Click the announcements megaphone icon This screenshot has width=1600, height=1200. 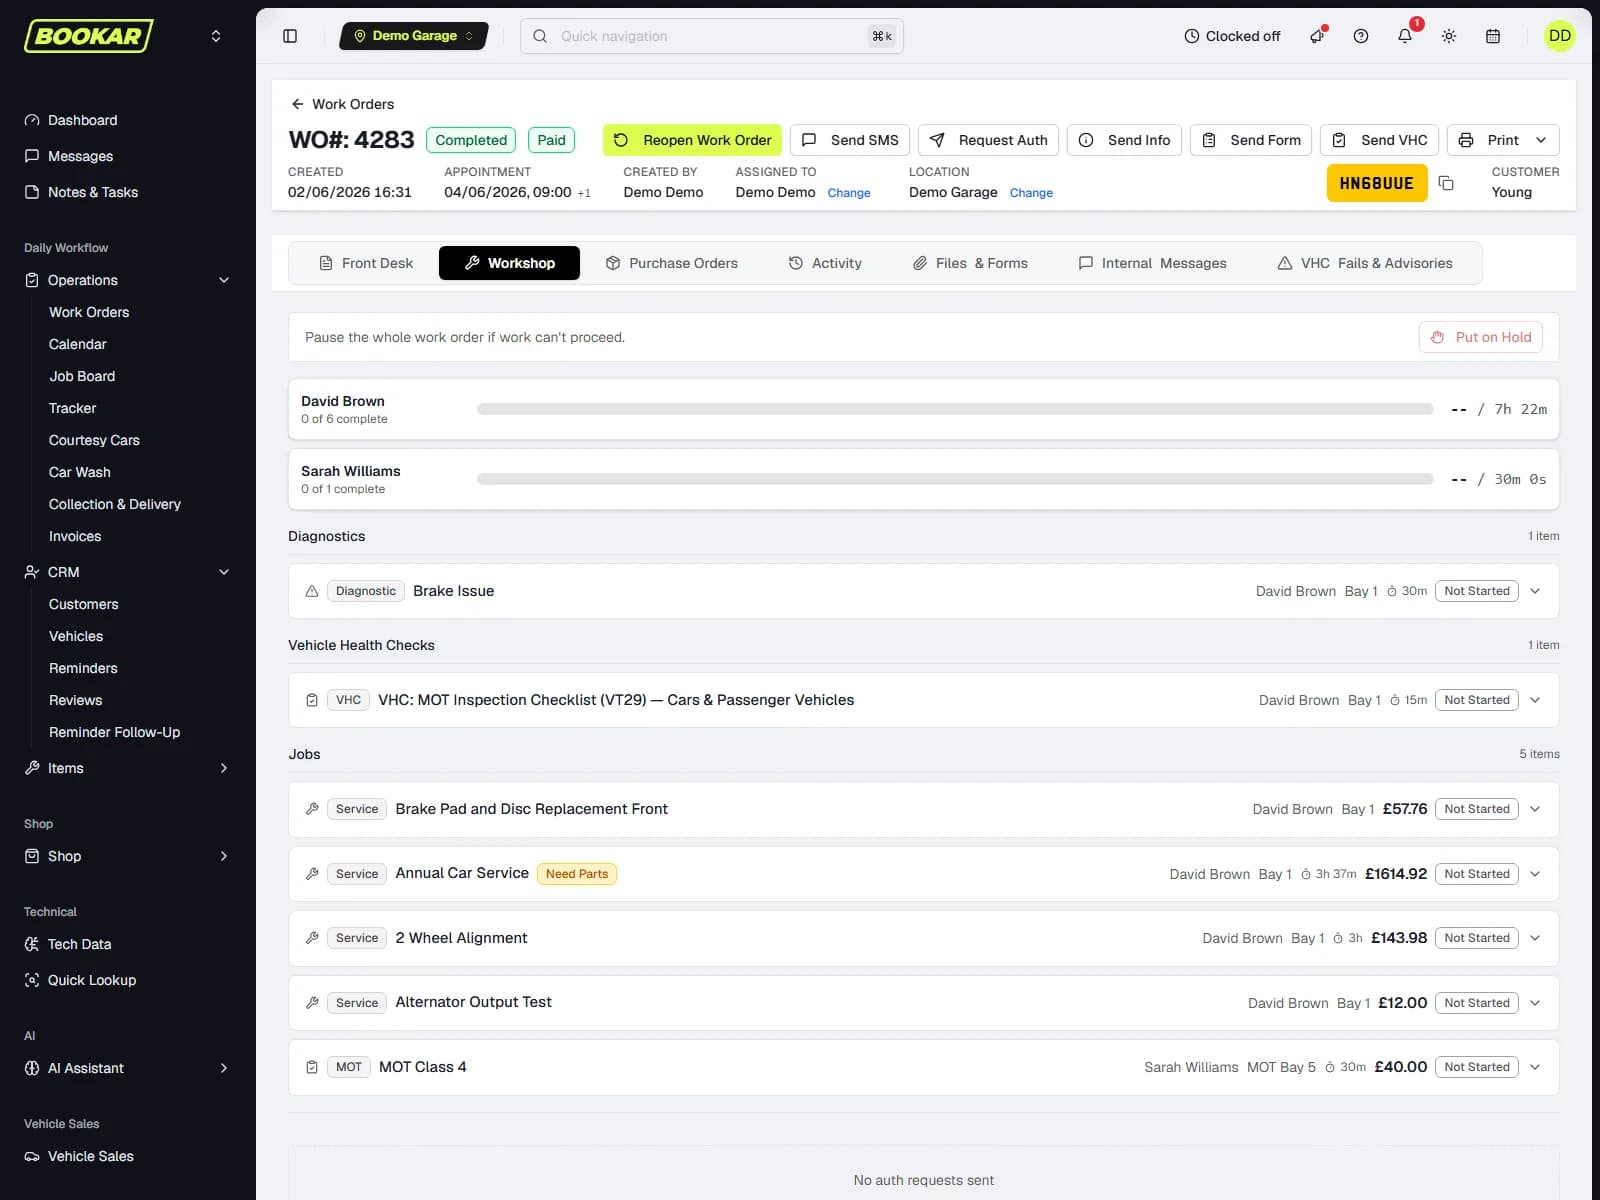point(1317,36)
